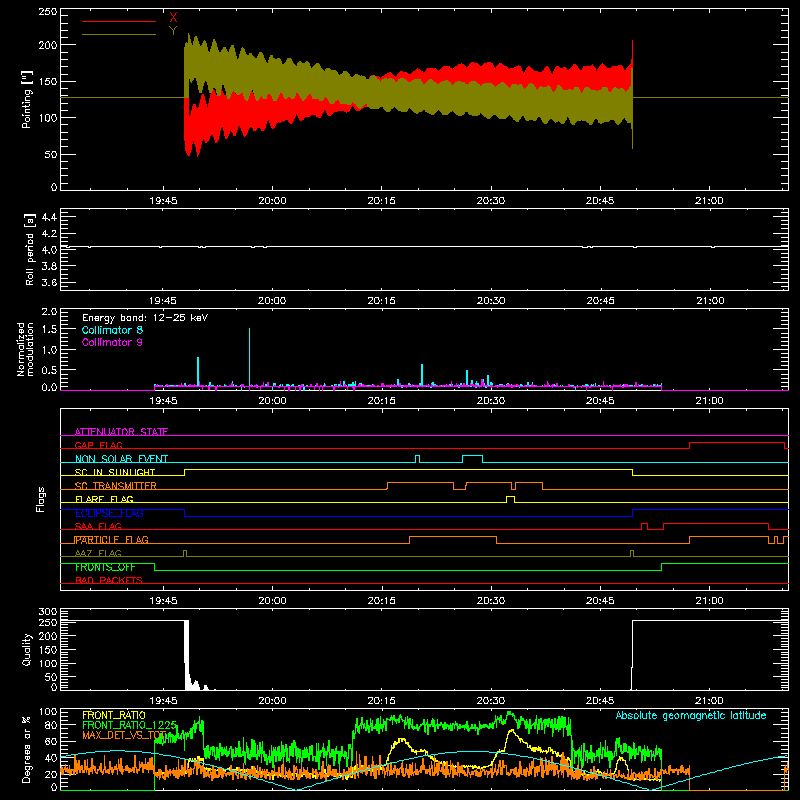Image resolution: width=800 pixels, height=800 pixels.
Task: Click the NON_SOLAR_EVENT flag label
Action: tap(121, 459)
